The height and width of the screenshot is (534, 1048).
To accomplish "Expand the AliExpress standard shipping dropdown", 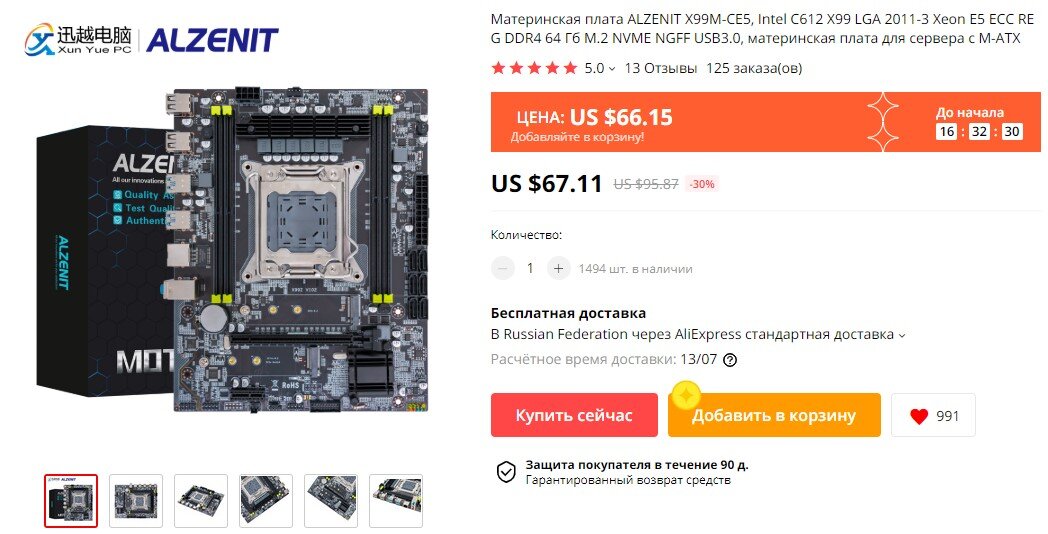I will (902, 336).
